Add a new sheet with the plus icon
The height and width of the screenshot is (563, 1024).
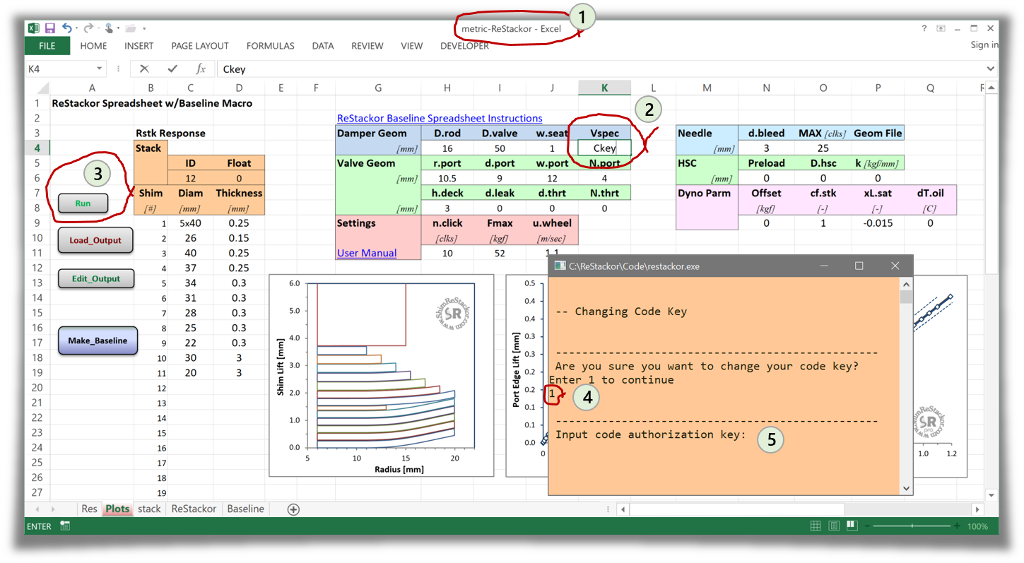pos(294,509)
